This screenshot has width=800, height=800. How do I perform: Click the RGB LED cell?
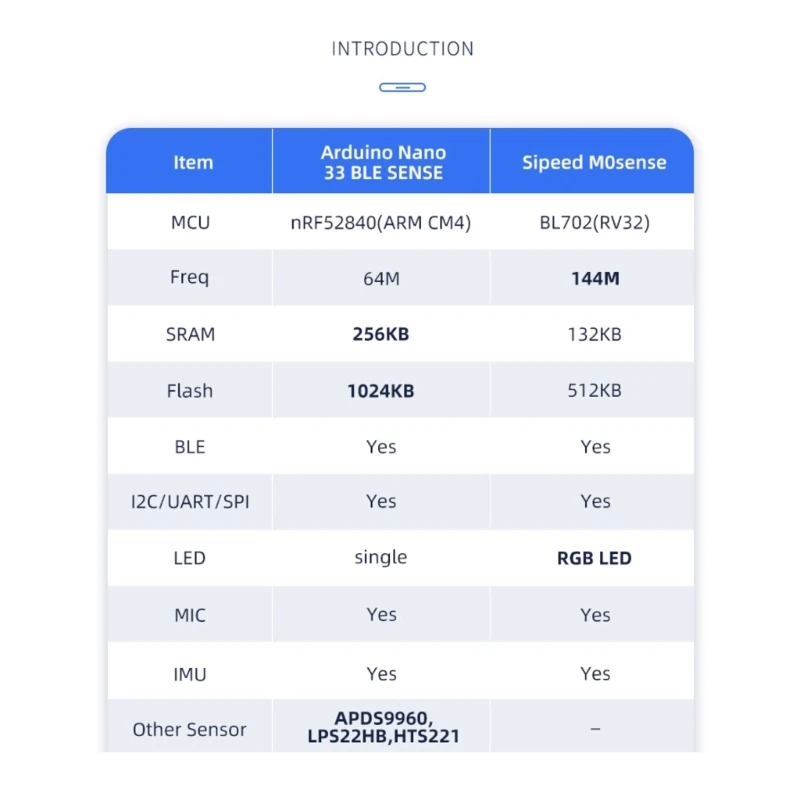pyautogui.click(x=594, y=558)
